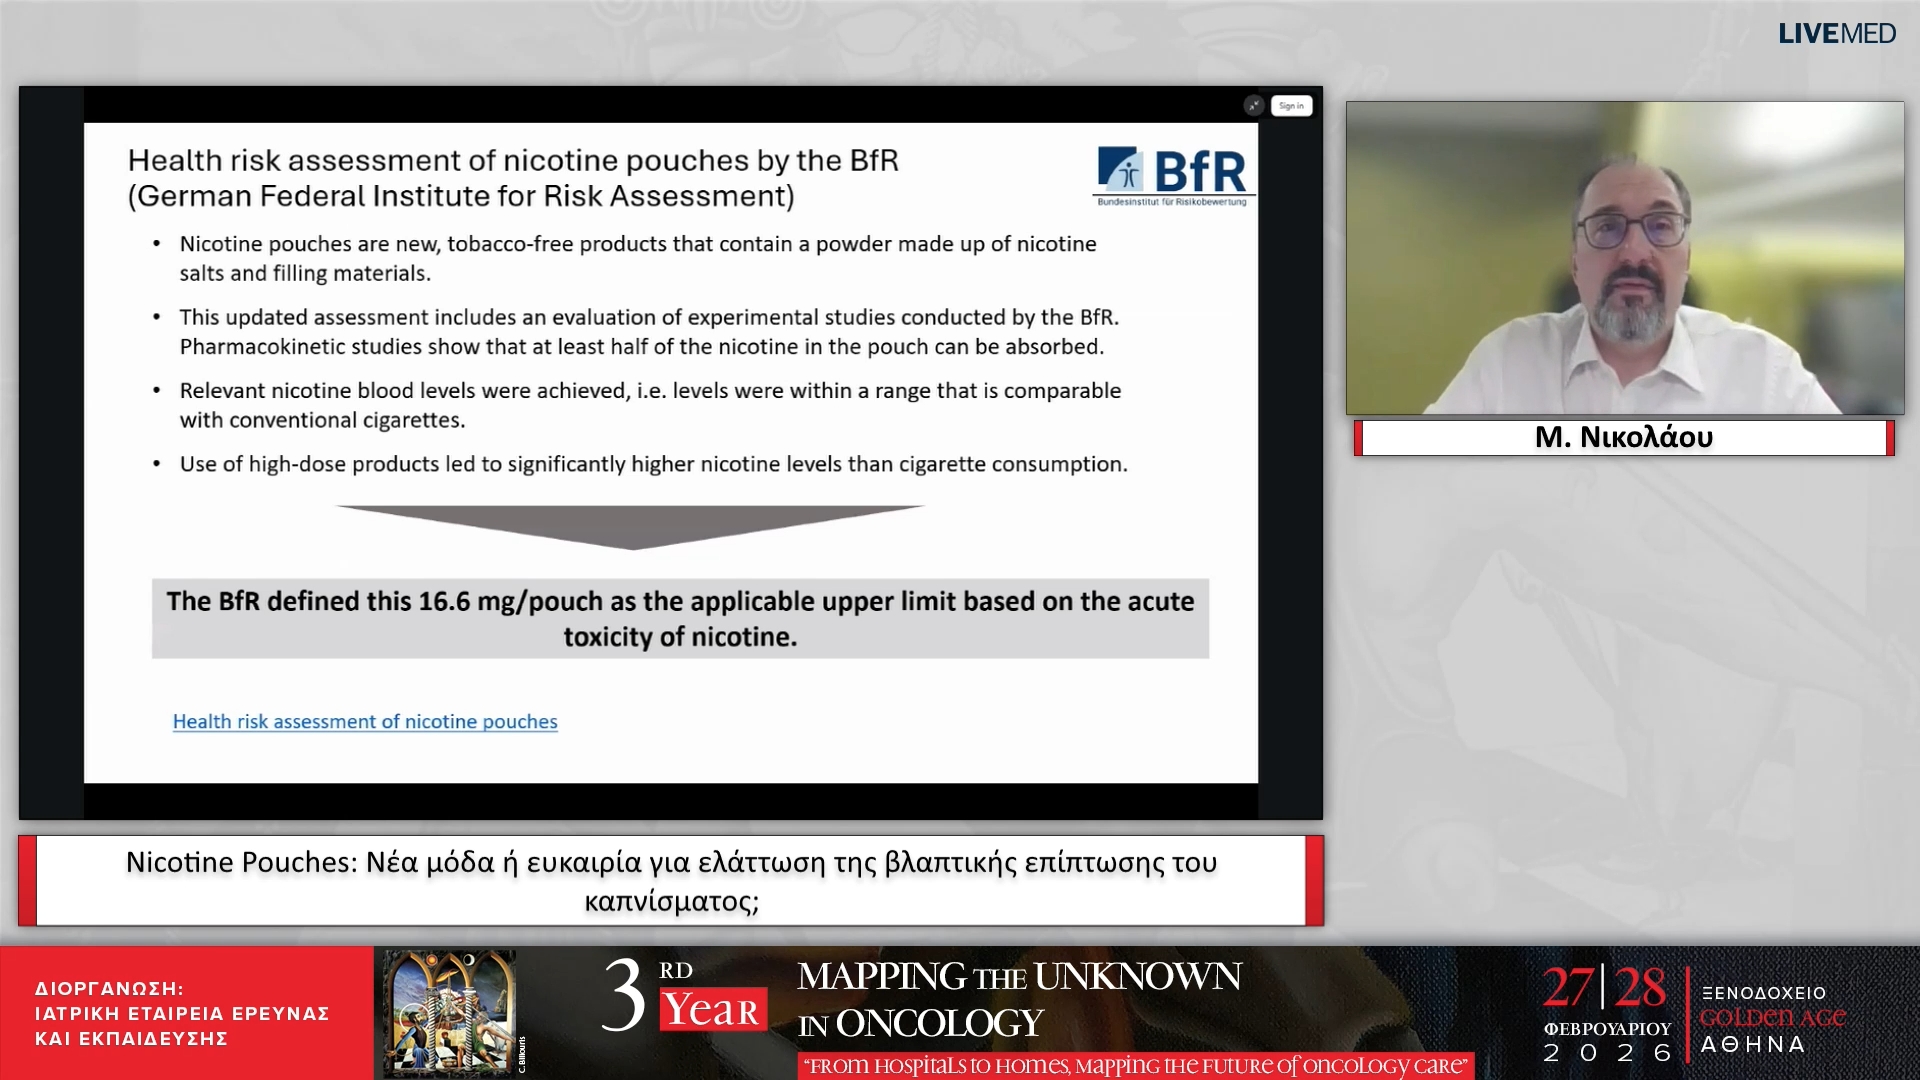Click the M. Νικολάου name label
Screen dimensions: 1920x1080
click(x=1624, y=437)
